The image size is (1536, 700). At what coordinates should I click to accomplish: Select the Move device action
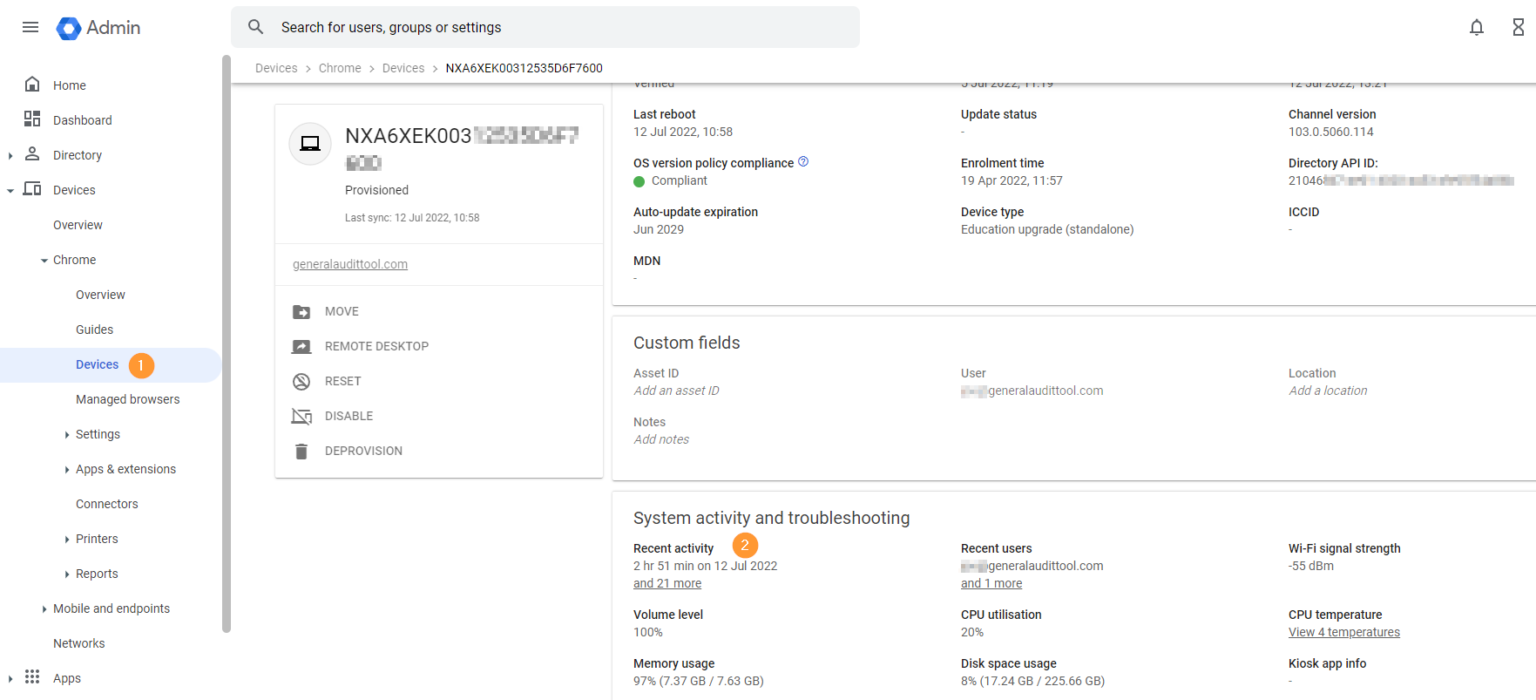click(302, 311)
